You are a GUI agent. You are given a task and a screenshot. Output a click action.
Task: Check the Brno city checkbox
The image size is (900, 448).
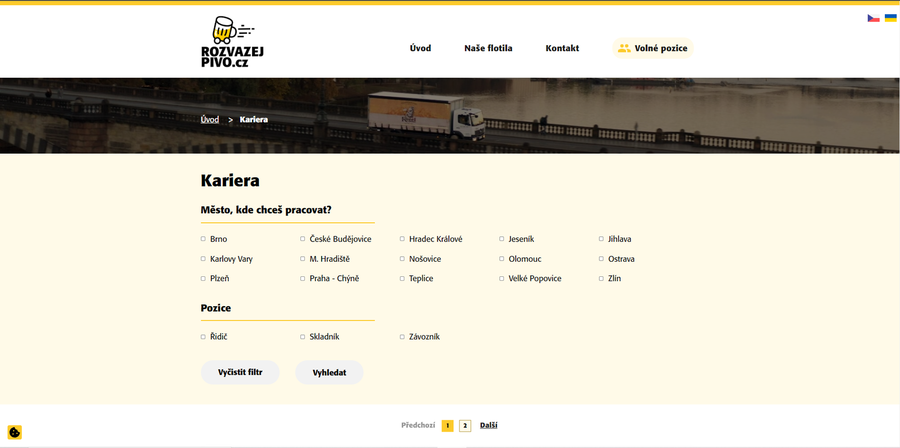(x=203, y=239)
